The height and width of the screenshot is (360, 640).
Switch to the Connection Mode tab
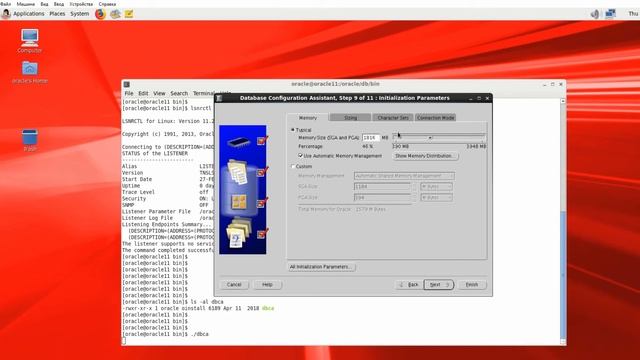[436, 118]
